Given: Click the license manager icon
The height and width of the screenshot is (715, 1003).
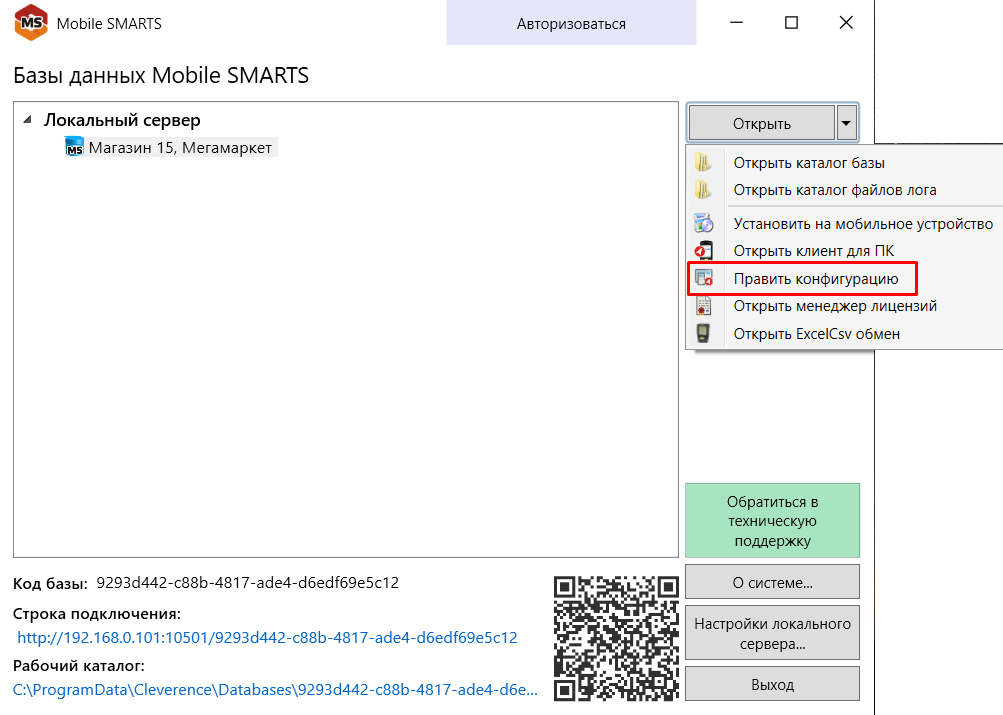Looking at the screenshot, I should pyautogui.click(x=704, y=306).
